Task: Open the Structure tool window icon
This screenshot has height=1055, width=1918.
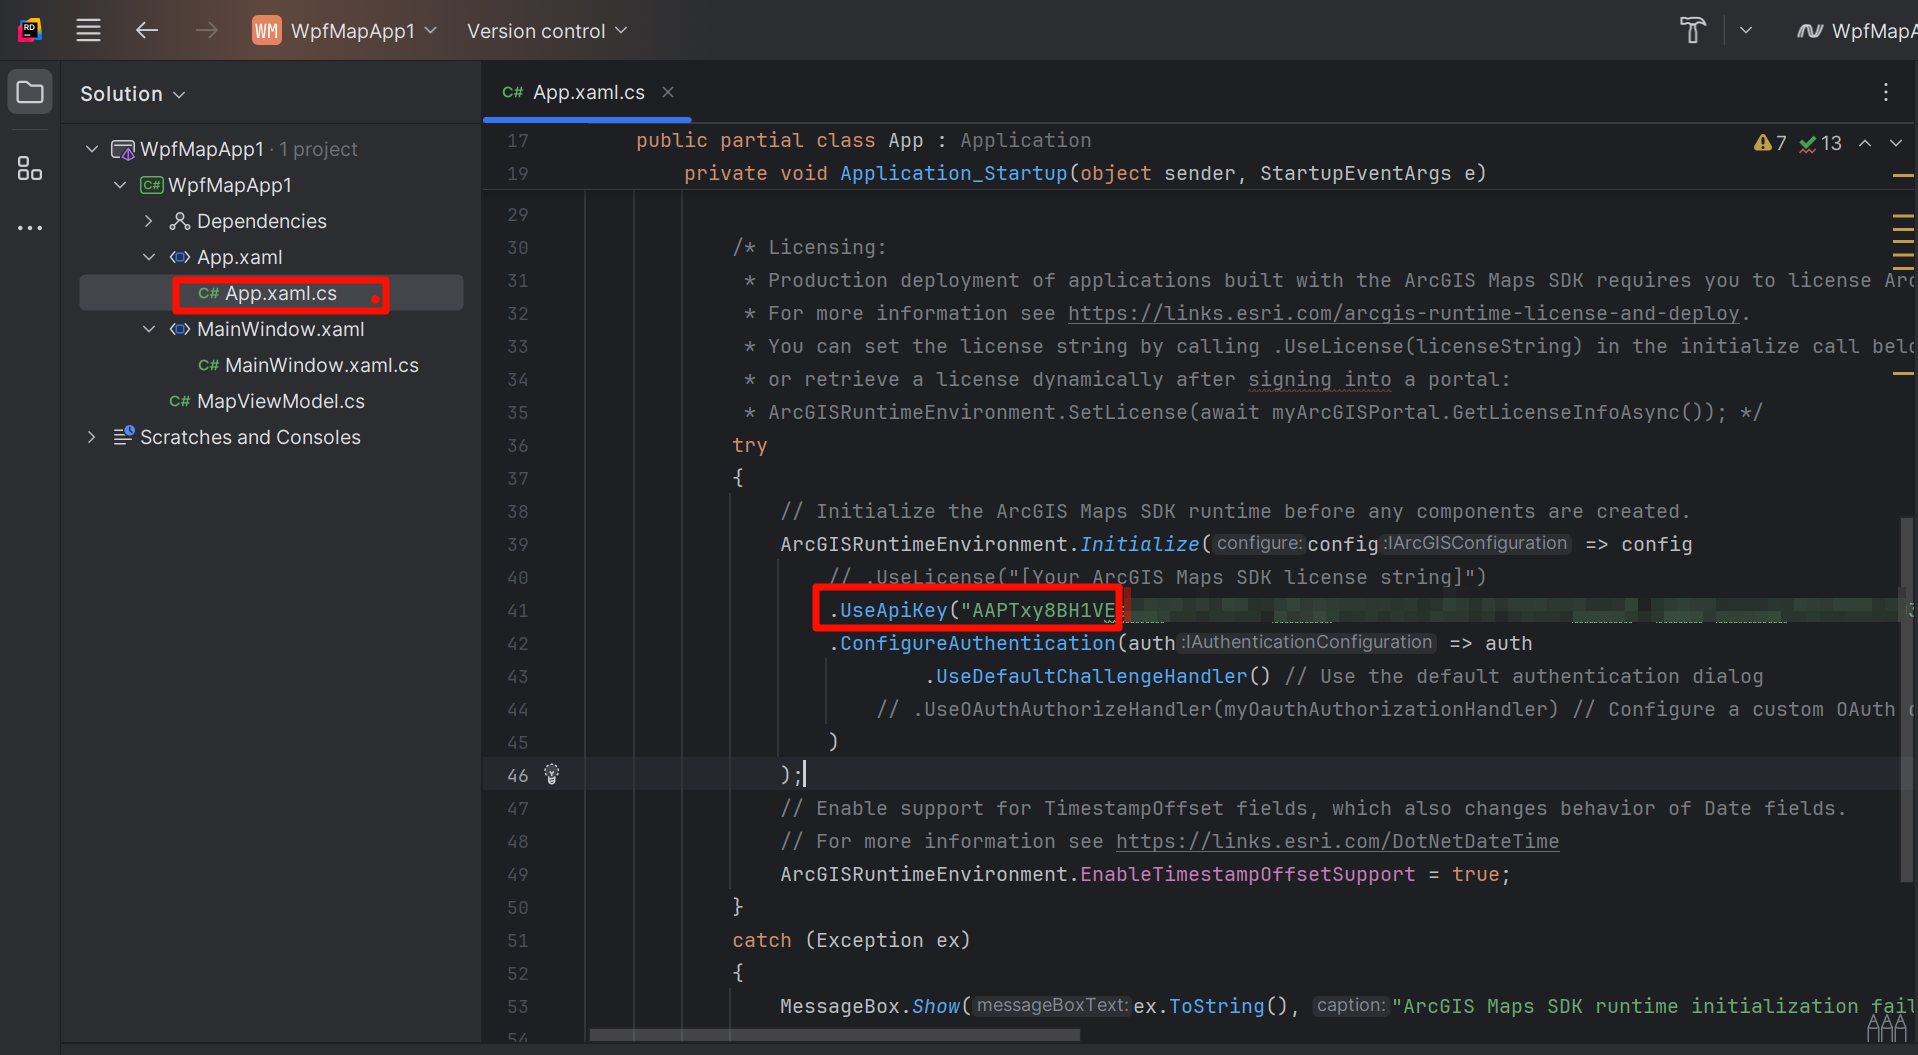Action: pos(30,168)
